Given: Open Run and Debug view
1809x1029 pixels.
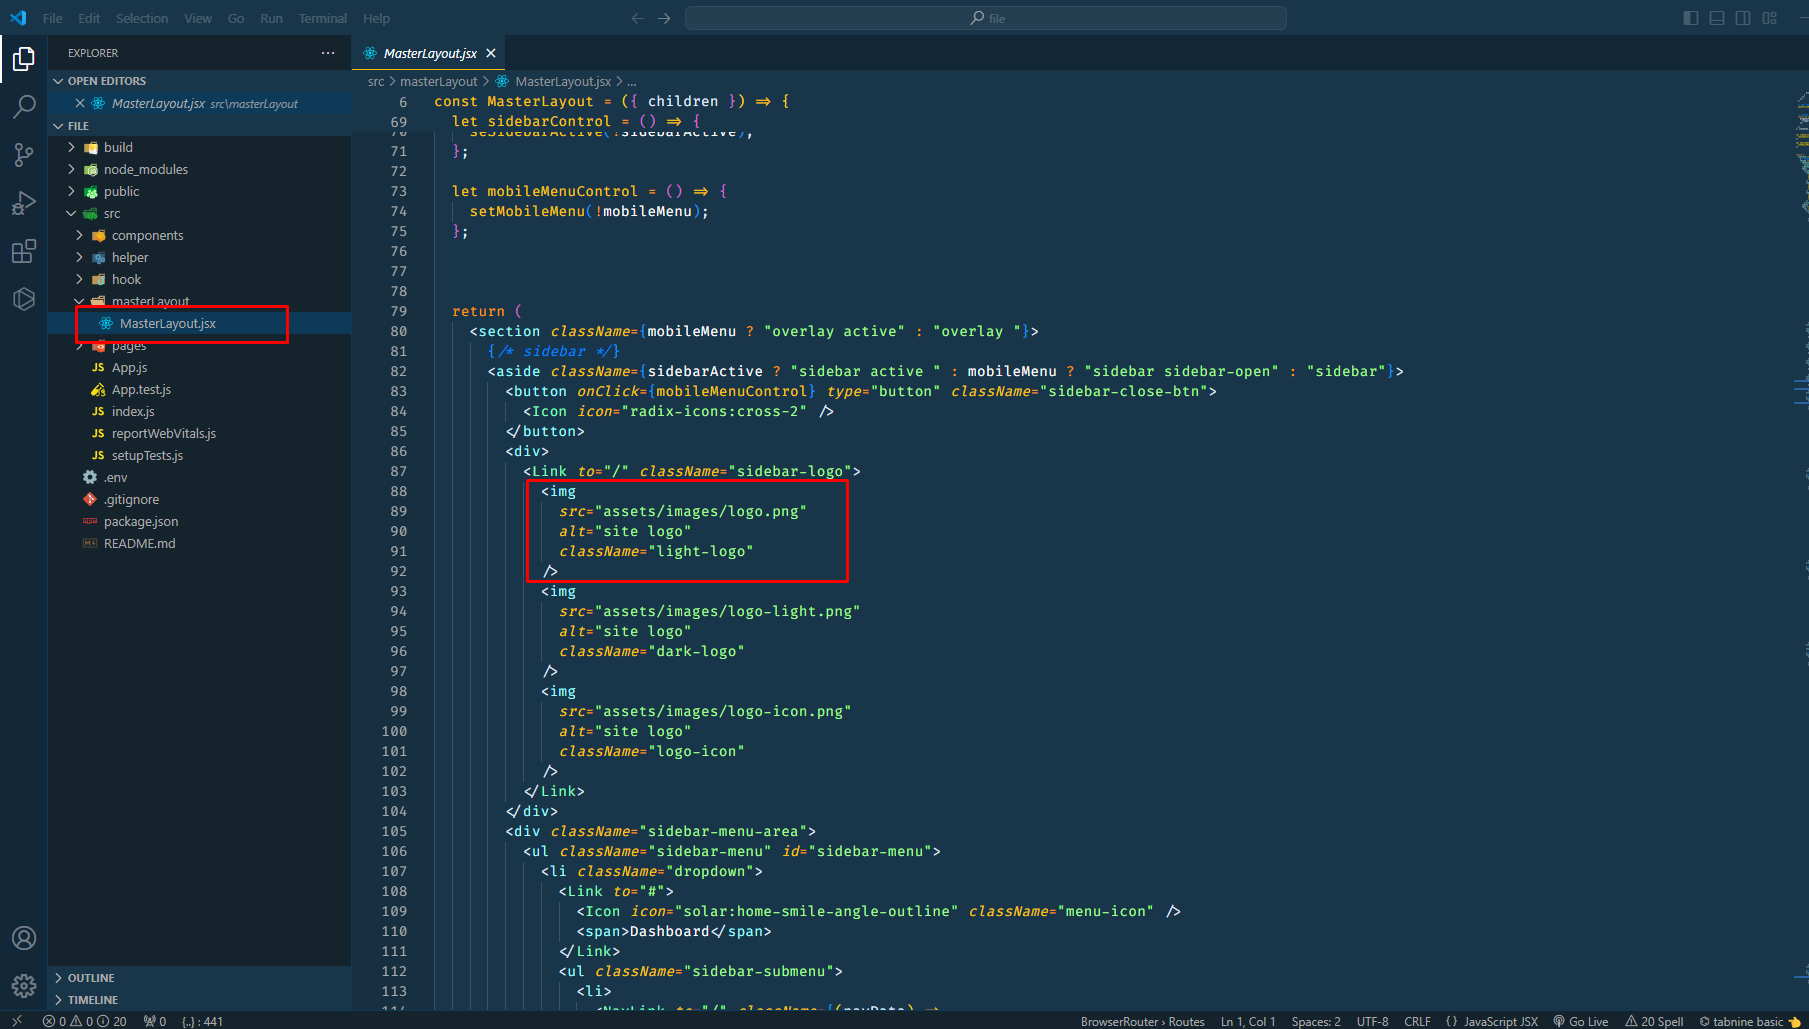Looking at the screenshot, I should 24,203.
